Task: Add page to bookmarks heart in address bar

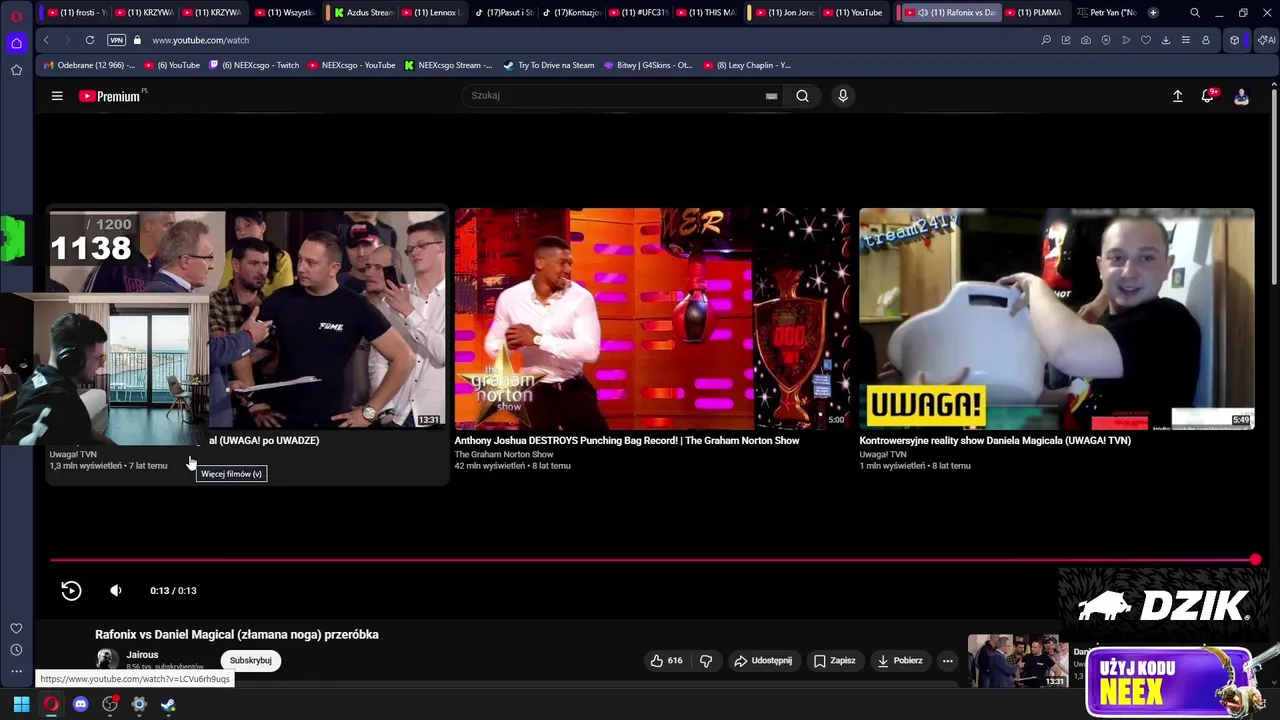Action: pos(1146,40)
